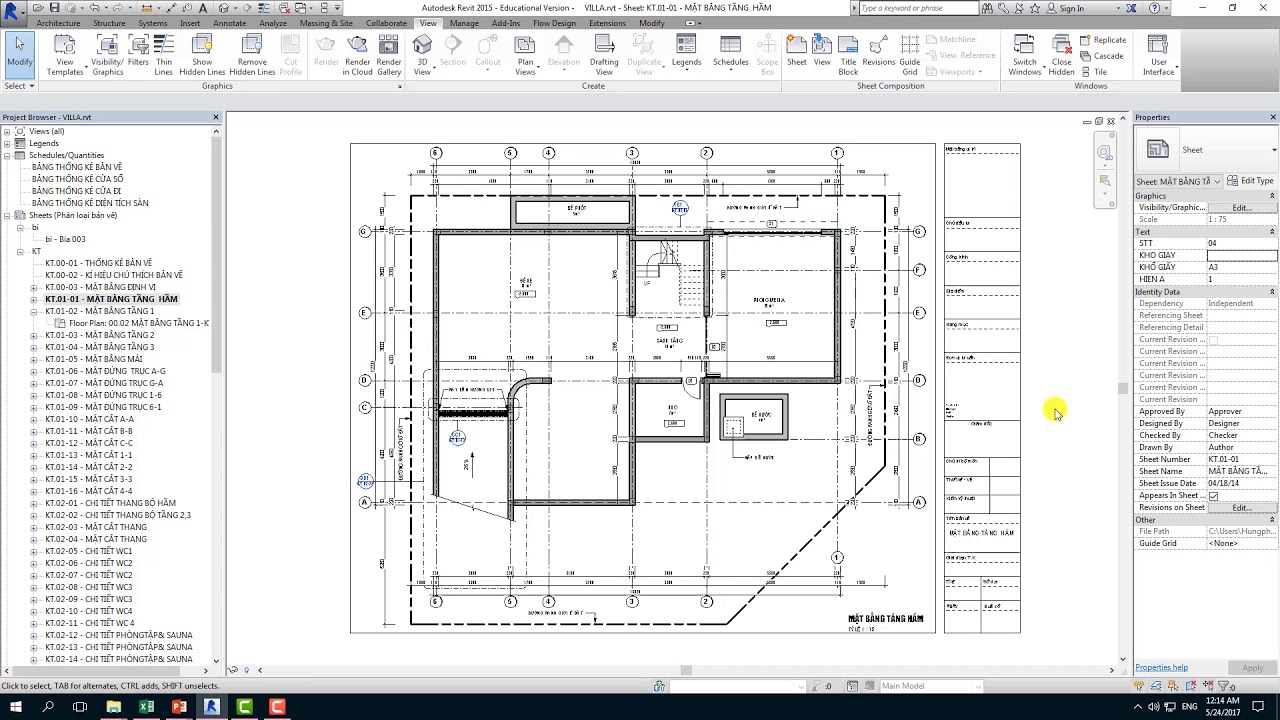Select sheet KT.02-01 - CHI TIẾT THANG BỘ HẦM
Image resolution: width=1280 pixels, height=720 pixels.
coord(110,503)
